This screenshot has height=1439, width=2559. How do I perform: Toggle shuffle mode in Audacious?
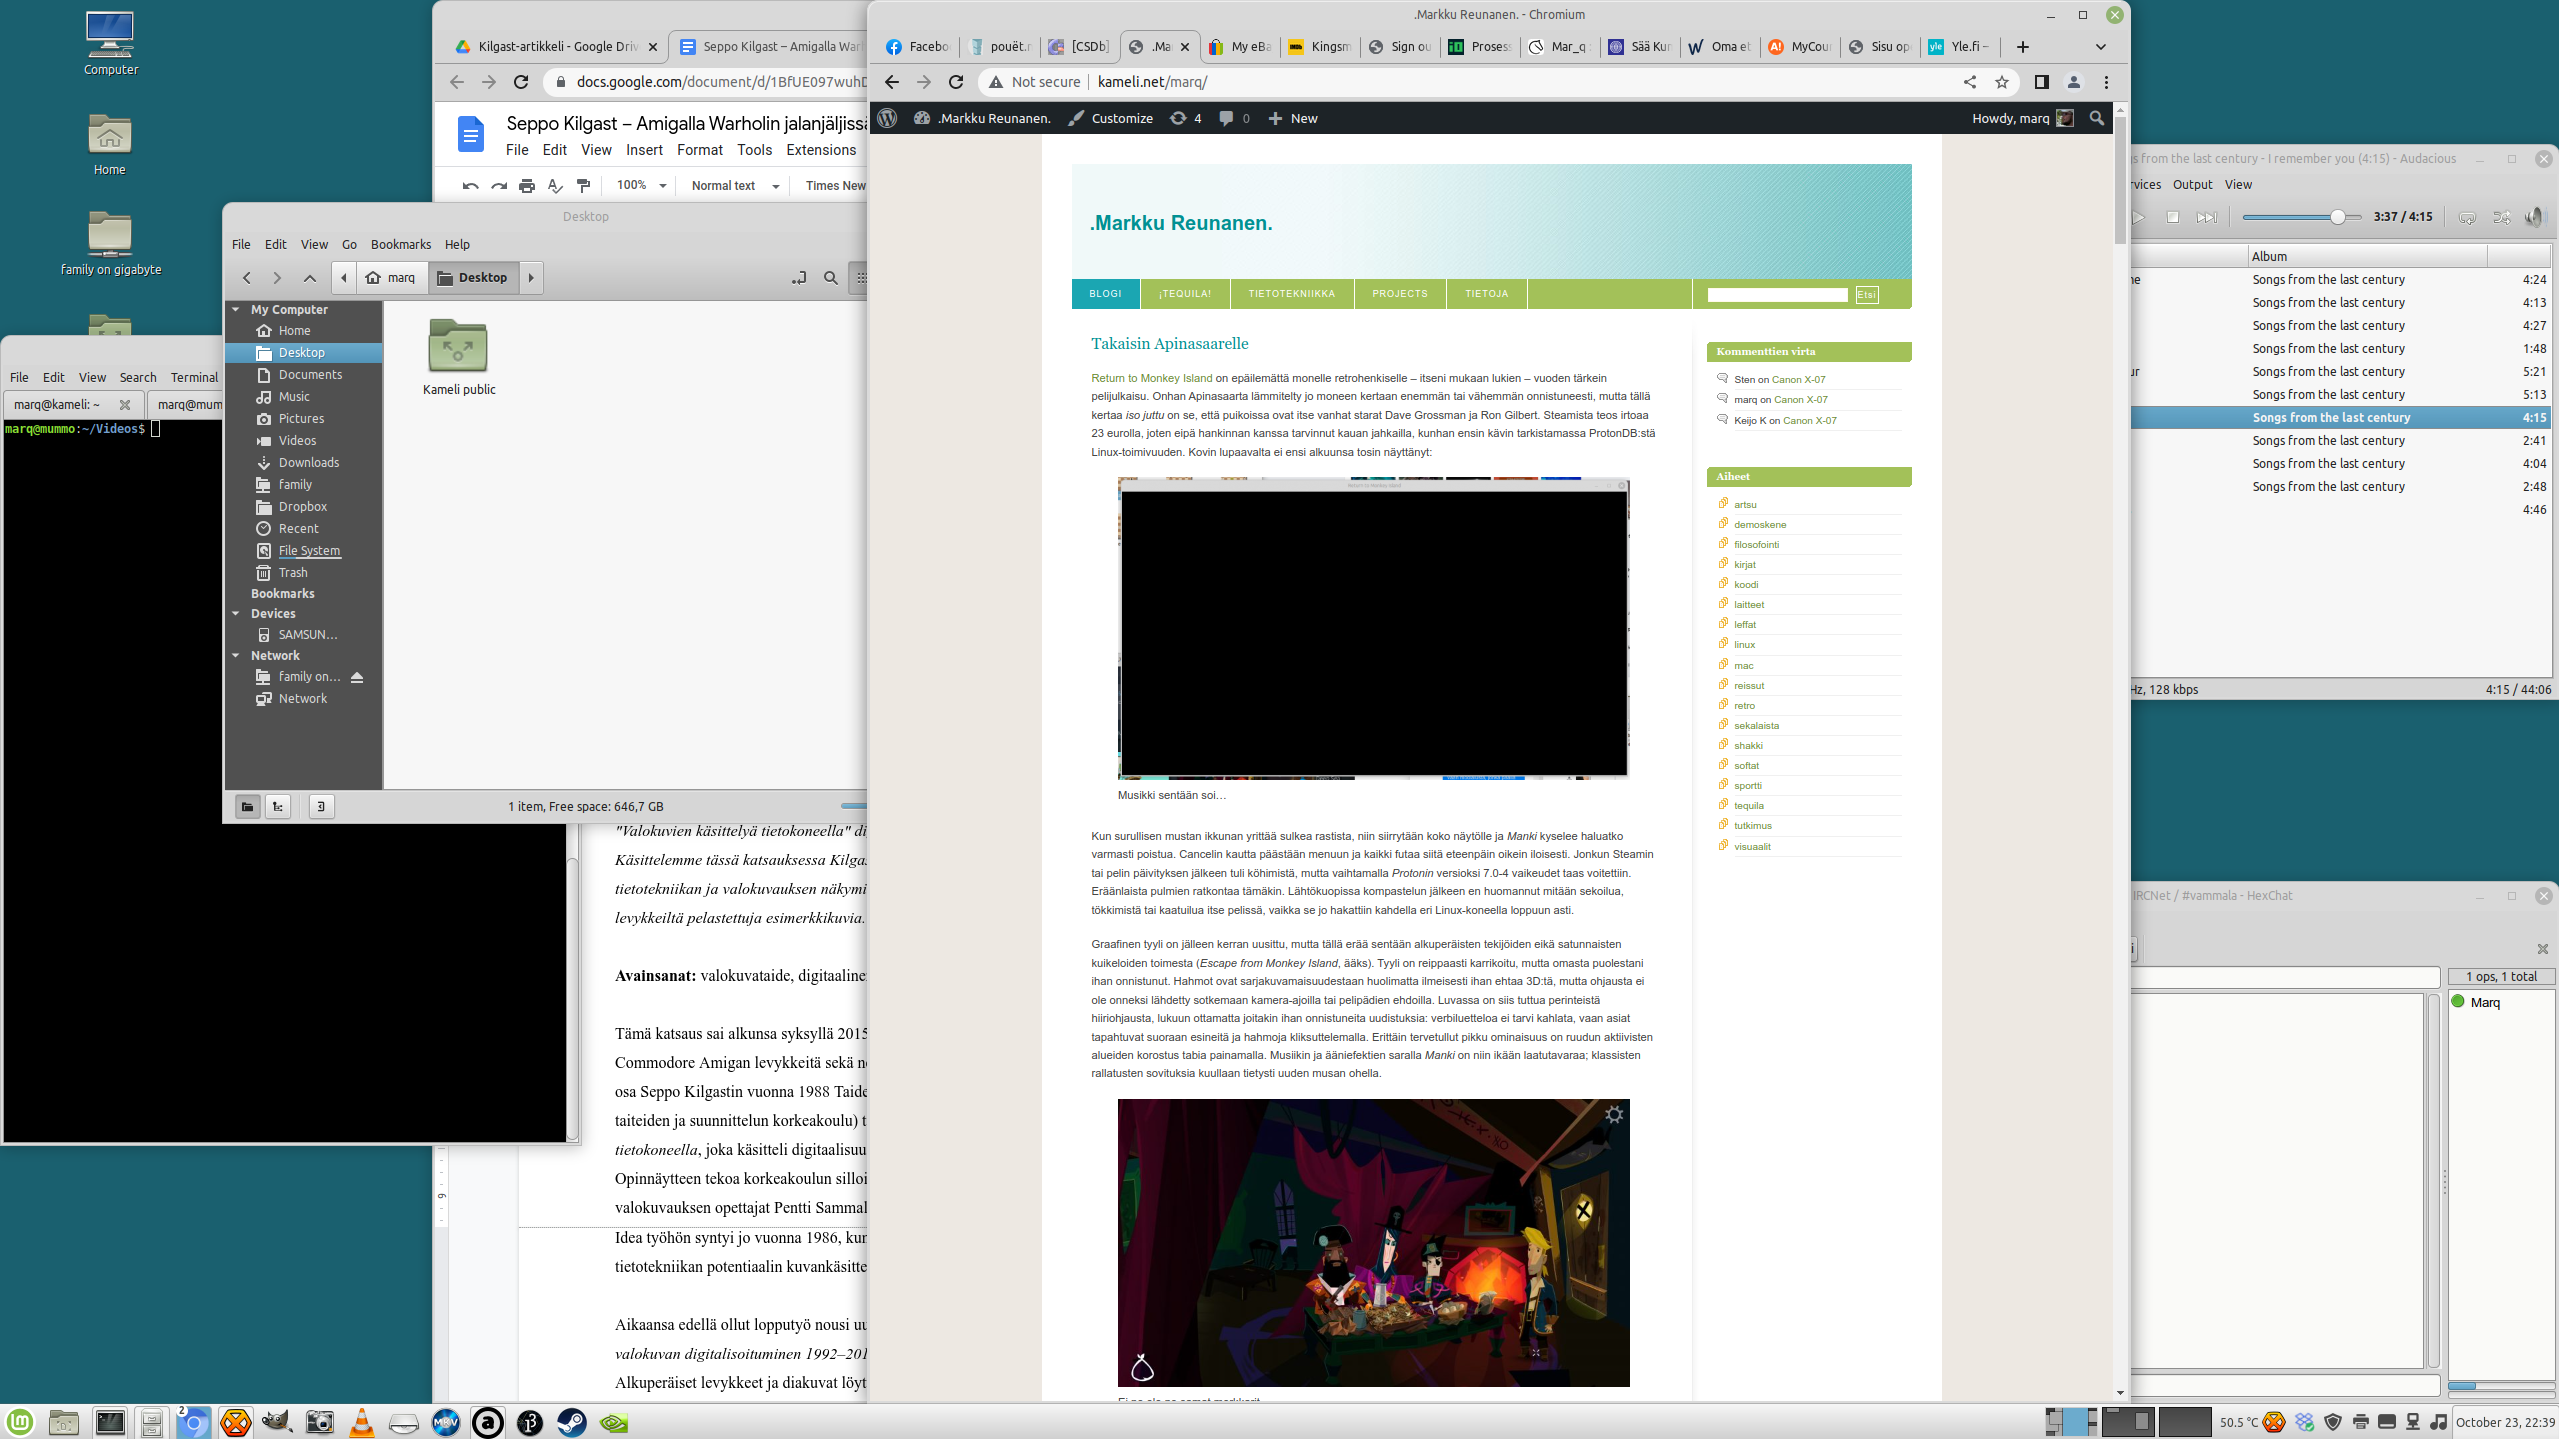2501,217
